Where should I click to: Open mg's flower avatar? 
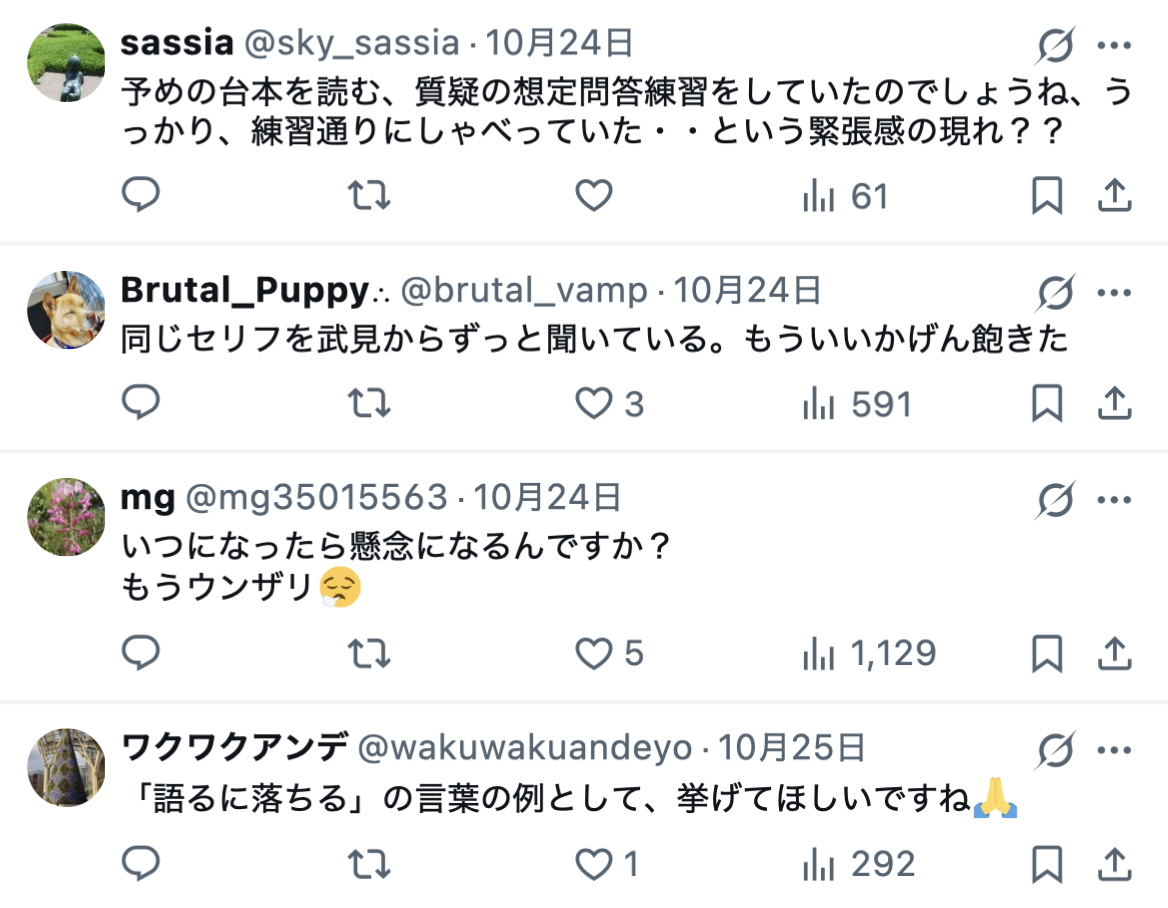point(67,516)
